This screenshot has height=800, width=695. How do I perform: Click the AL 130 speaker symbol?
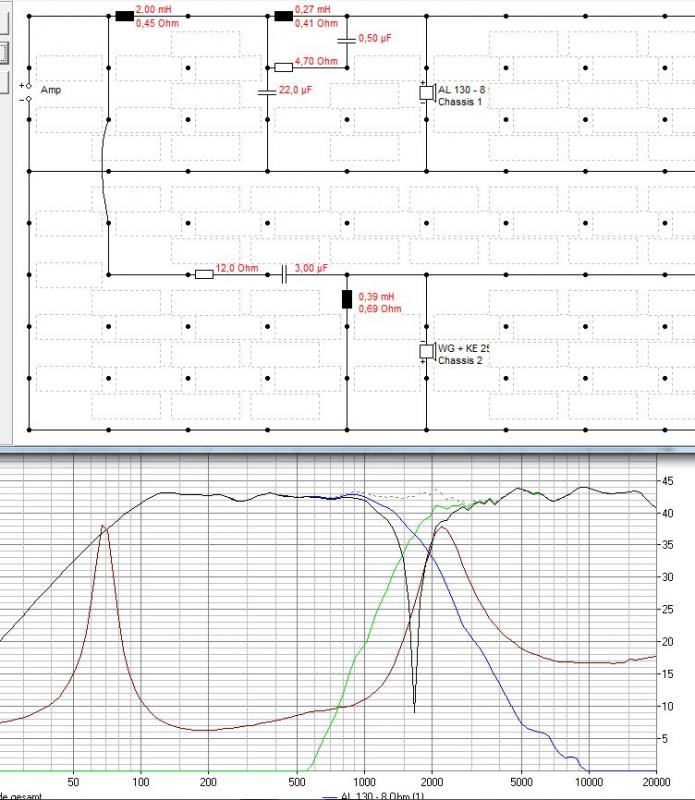point(427,93)
